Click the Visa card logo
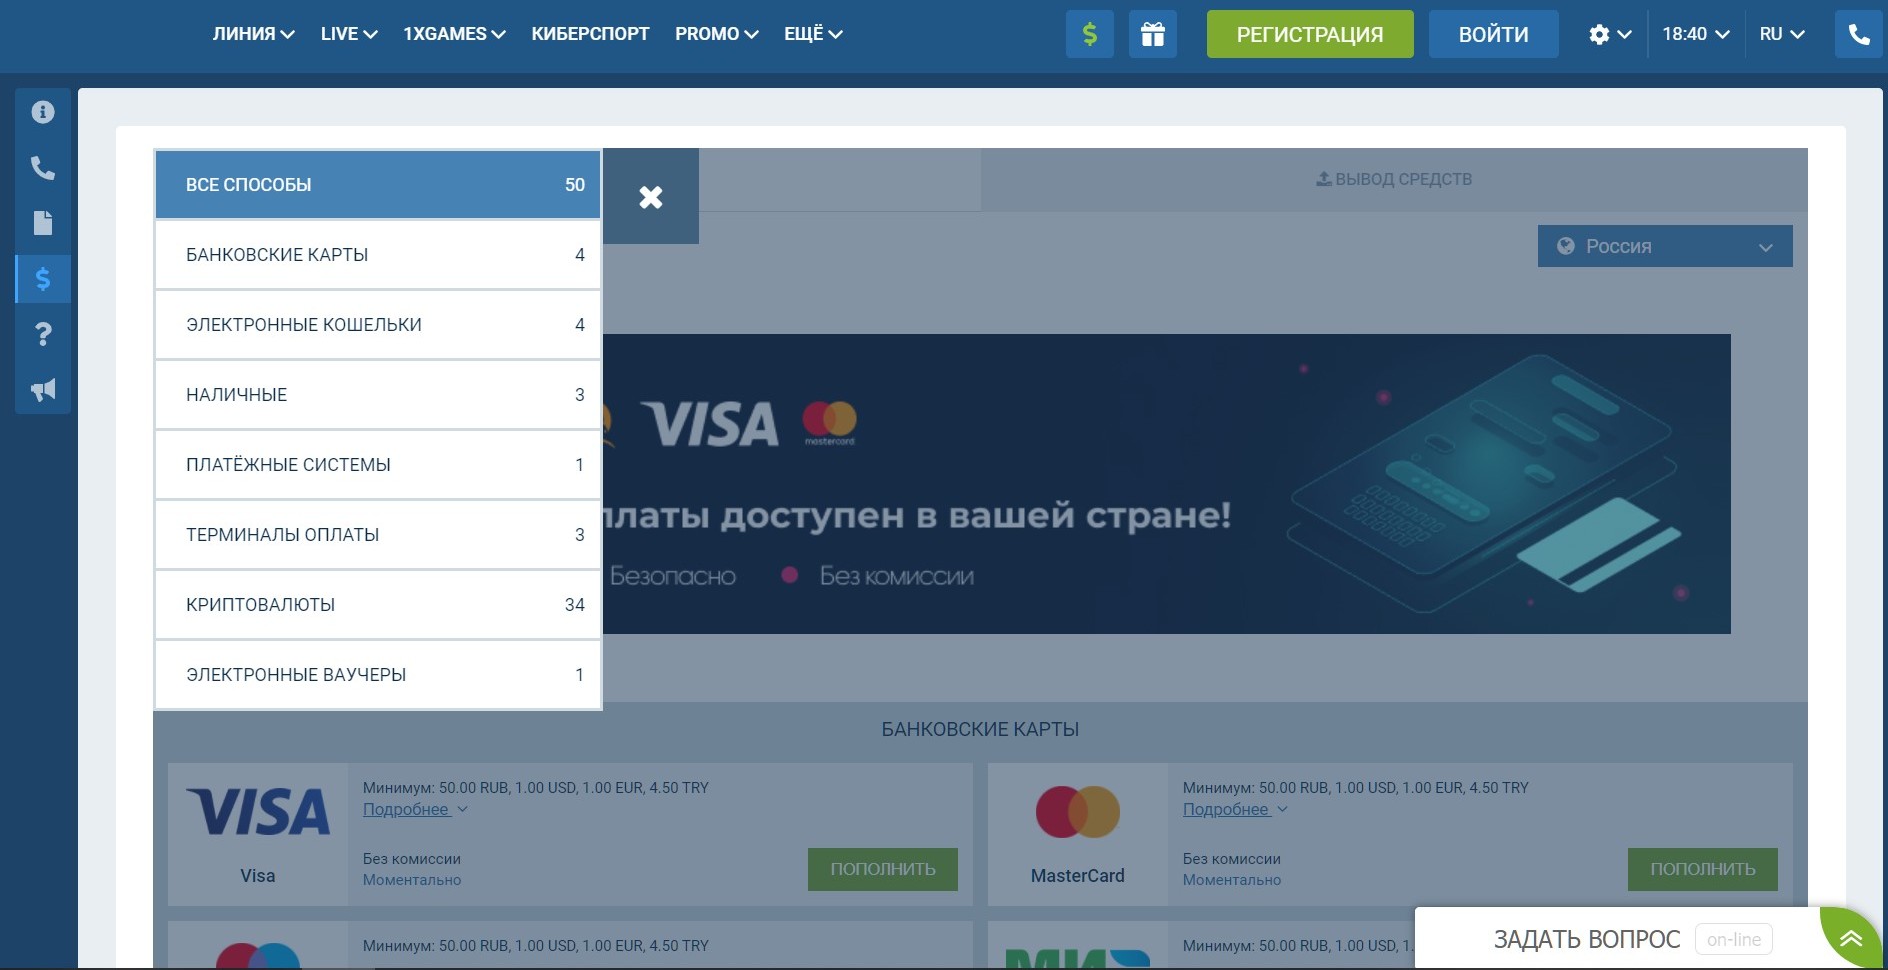Screen dimensions: 1888x970 (x=258, y=811)
